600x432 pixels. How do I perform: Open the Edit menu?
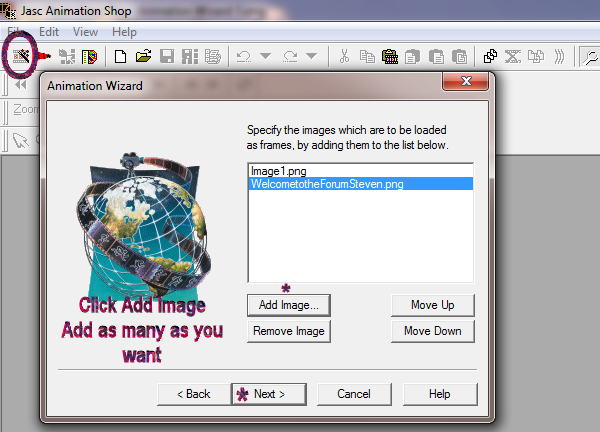49,32
